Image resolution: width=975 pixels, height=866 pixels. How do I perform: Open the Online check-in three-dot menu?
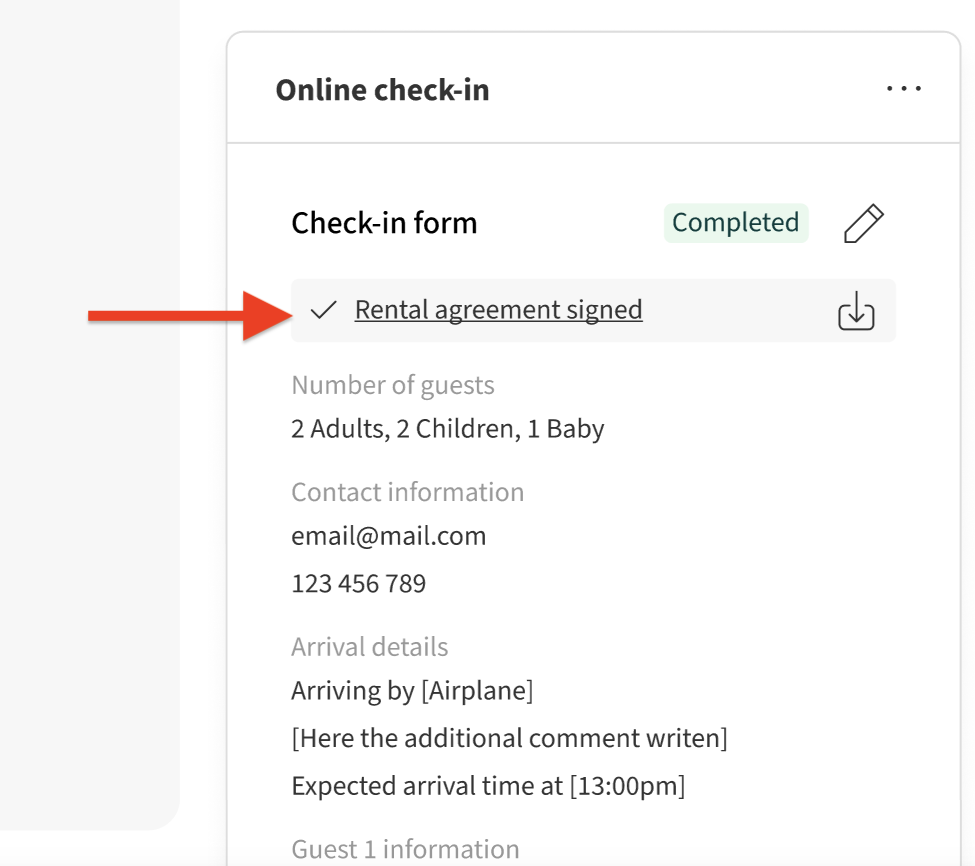click(x=903, y=89)
